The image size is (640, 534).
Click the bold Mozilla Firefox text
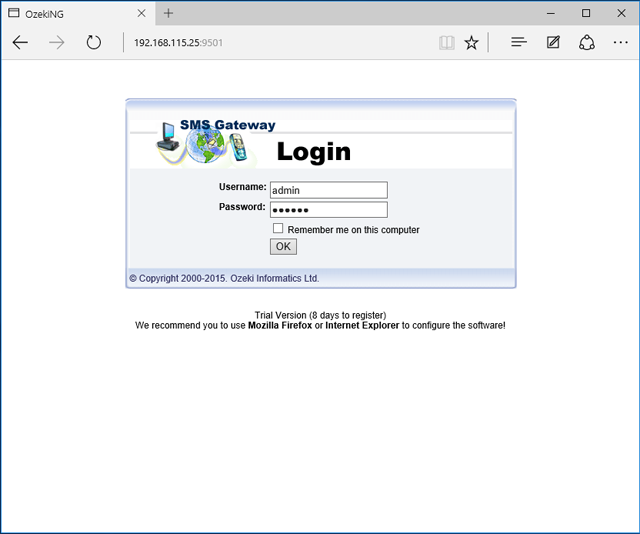[x=280, y=325]
